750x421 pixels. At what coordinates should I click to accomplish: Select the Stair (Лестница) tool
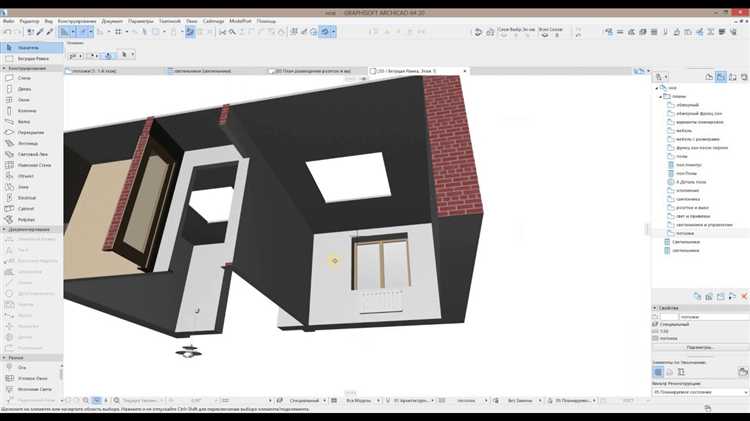click(32, 143)
